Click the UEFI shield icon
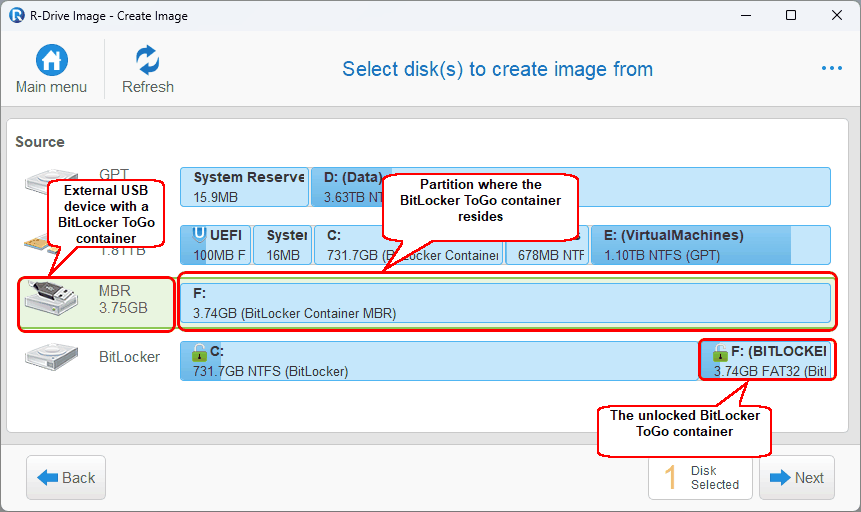861x512 pixels. [x=199, y=235]
